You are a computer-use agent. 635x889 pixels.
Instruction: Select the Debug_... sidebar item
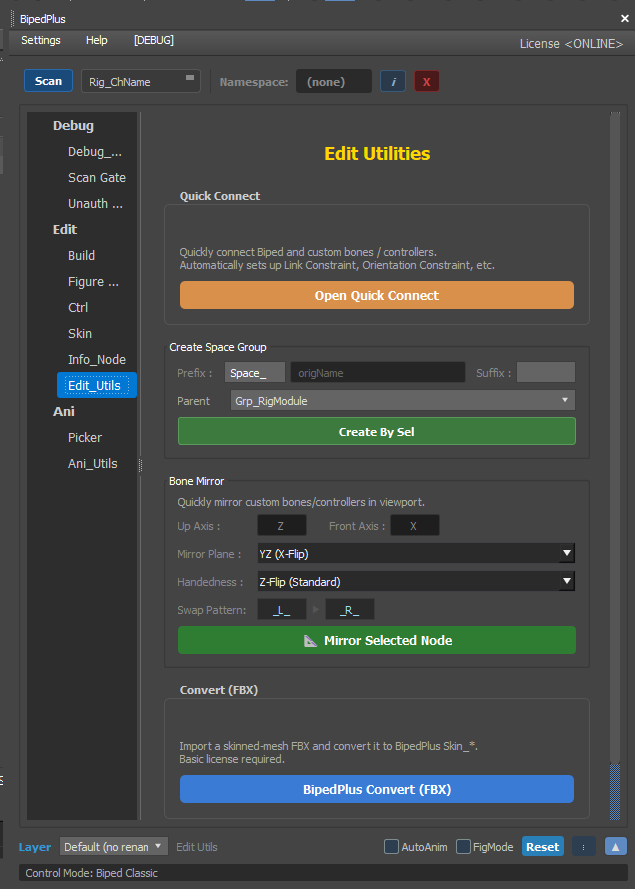coord(95,151)
